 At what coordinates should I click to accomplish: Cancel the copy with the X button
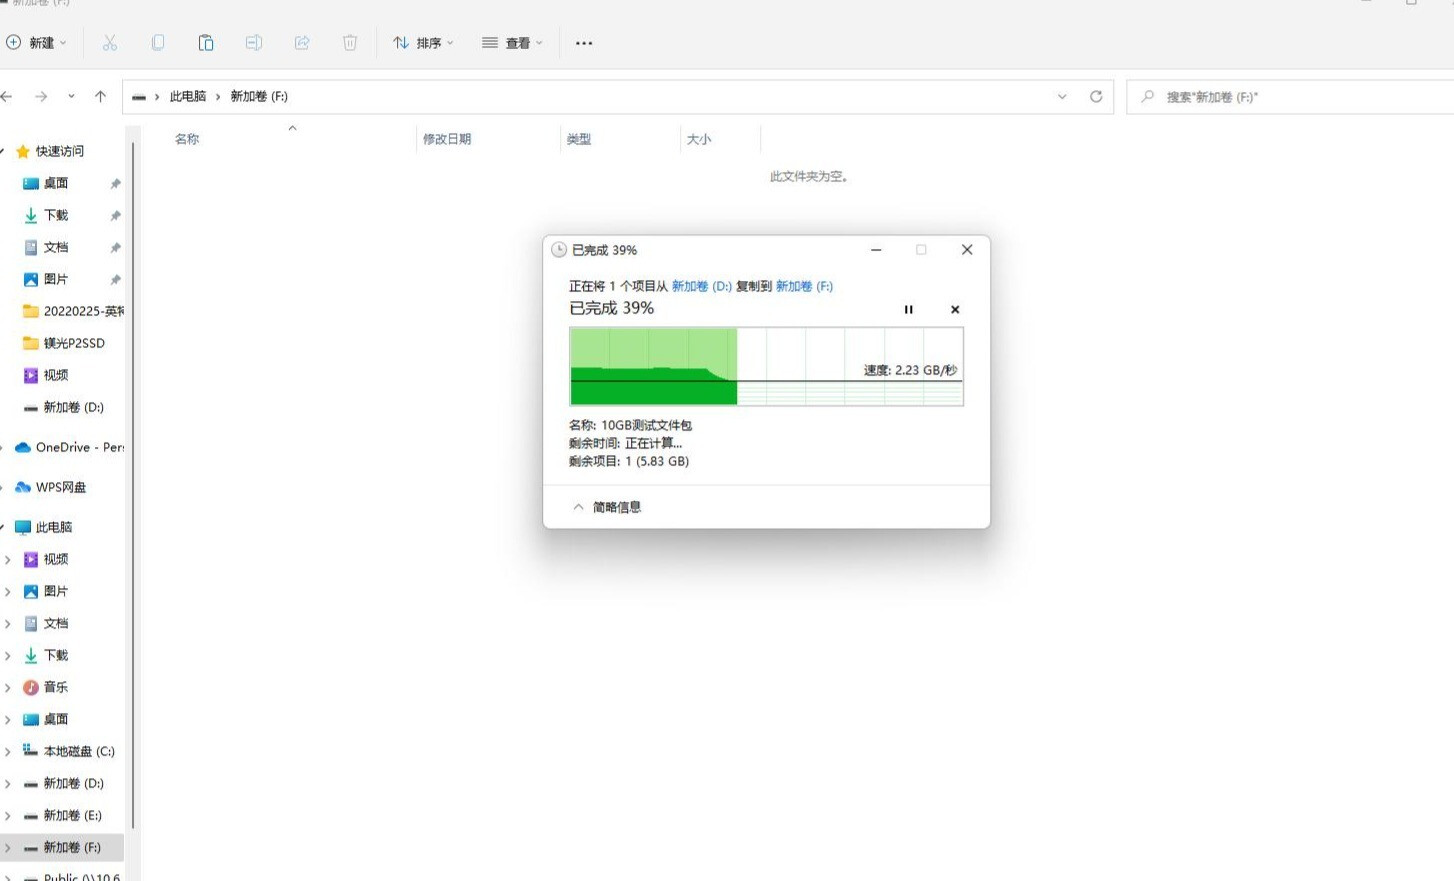coord(955,310)
